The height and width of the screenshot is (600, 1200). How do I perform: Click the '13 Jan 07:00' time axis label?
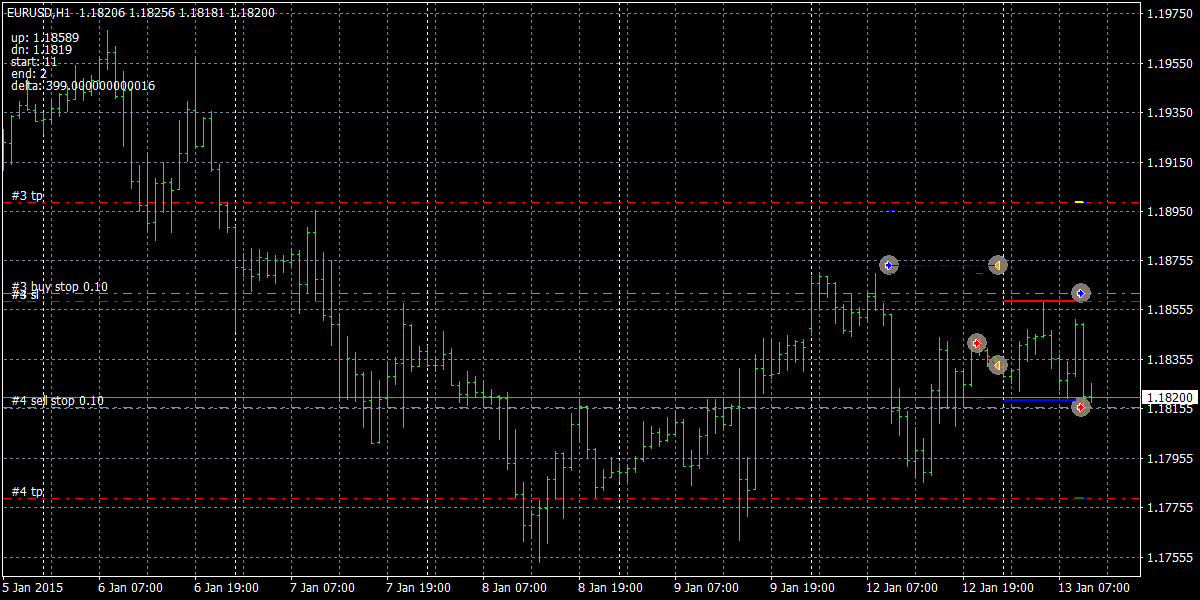[1094, 588]
